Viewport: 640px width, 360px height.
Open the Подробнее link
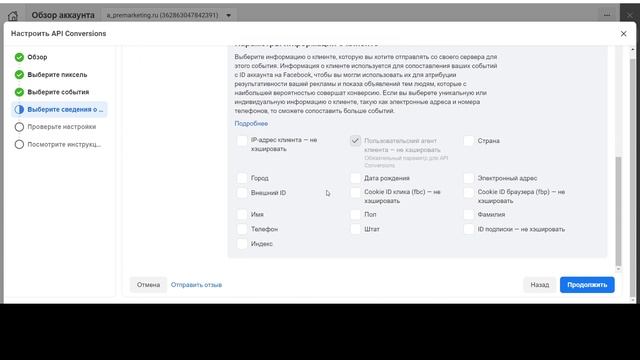click(x=251, y=123)
